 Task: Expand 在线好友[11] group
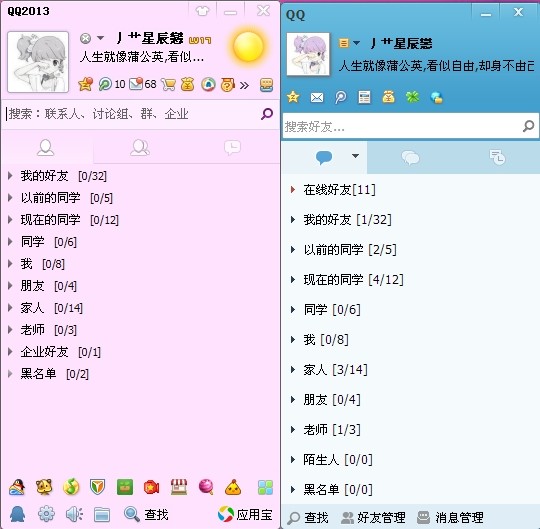[293, 190]
